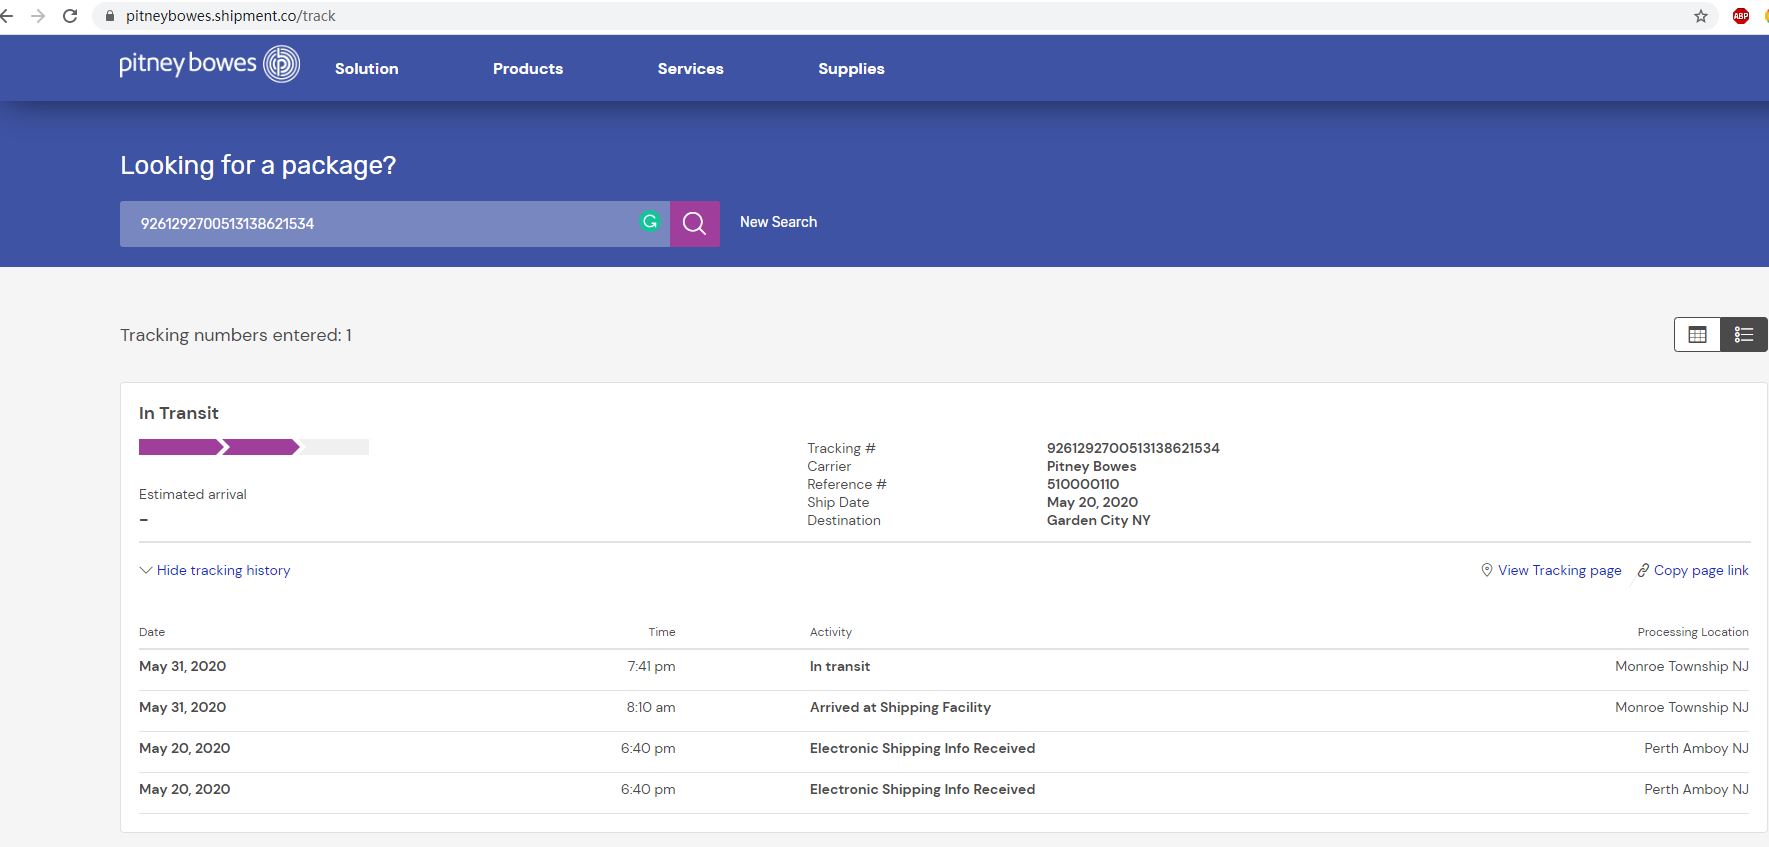Reload the page with browser refresh icon
This screenshot has height=847, width=1769.
70,16
